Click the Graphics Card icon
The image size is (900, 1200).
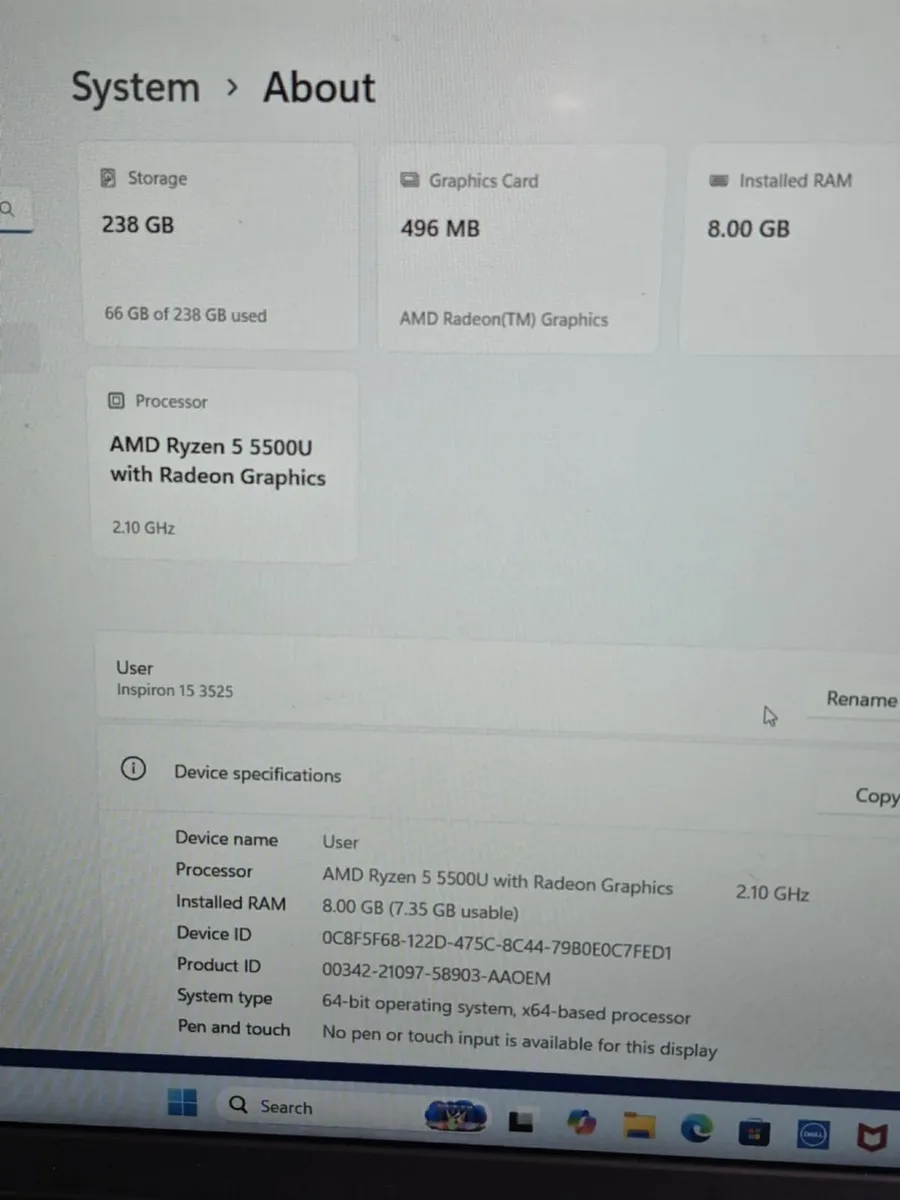[409, 180]
